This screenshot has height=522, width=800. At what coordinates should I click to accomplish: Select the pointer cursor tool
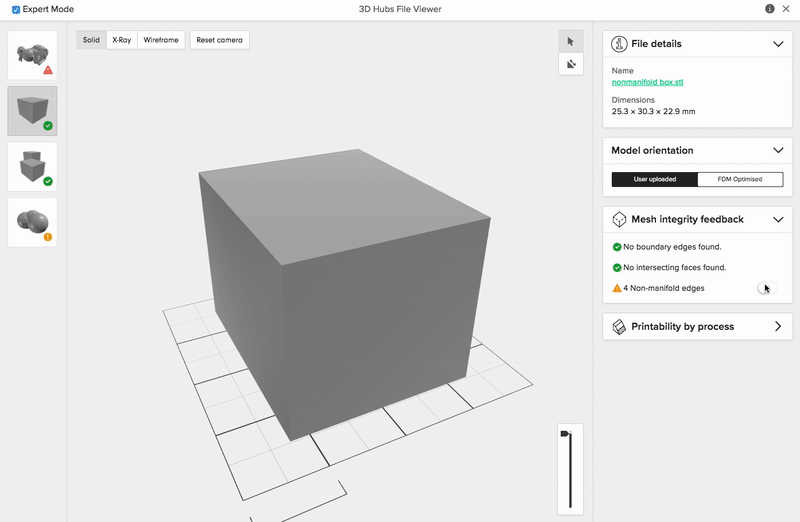(x=570, y=41)
